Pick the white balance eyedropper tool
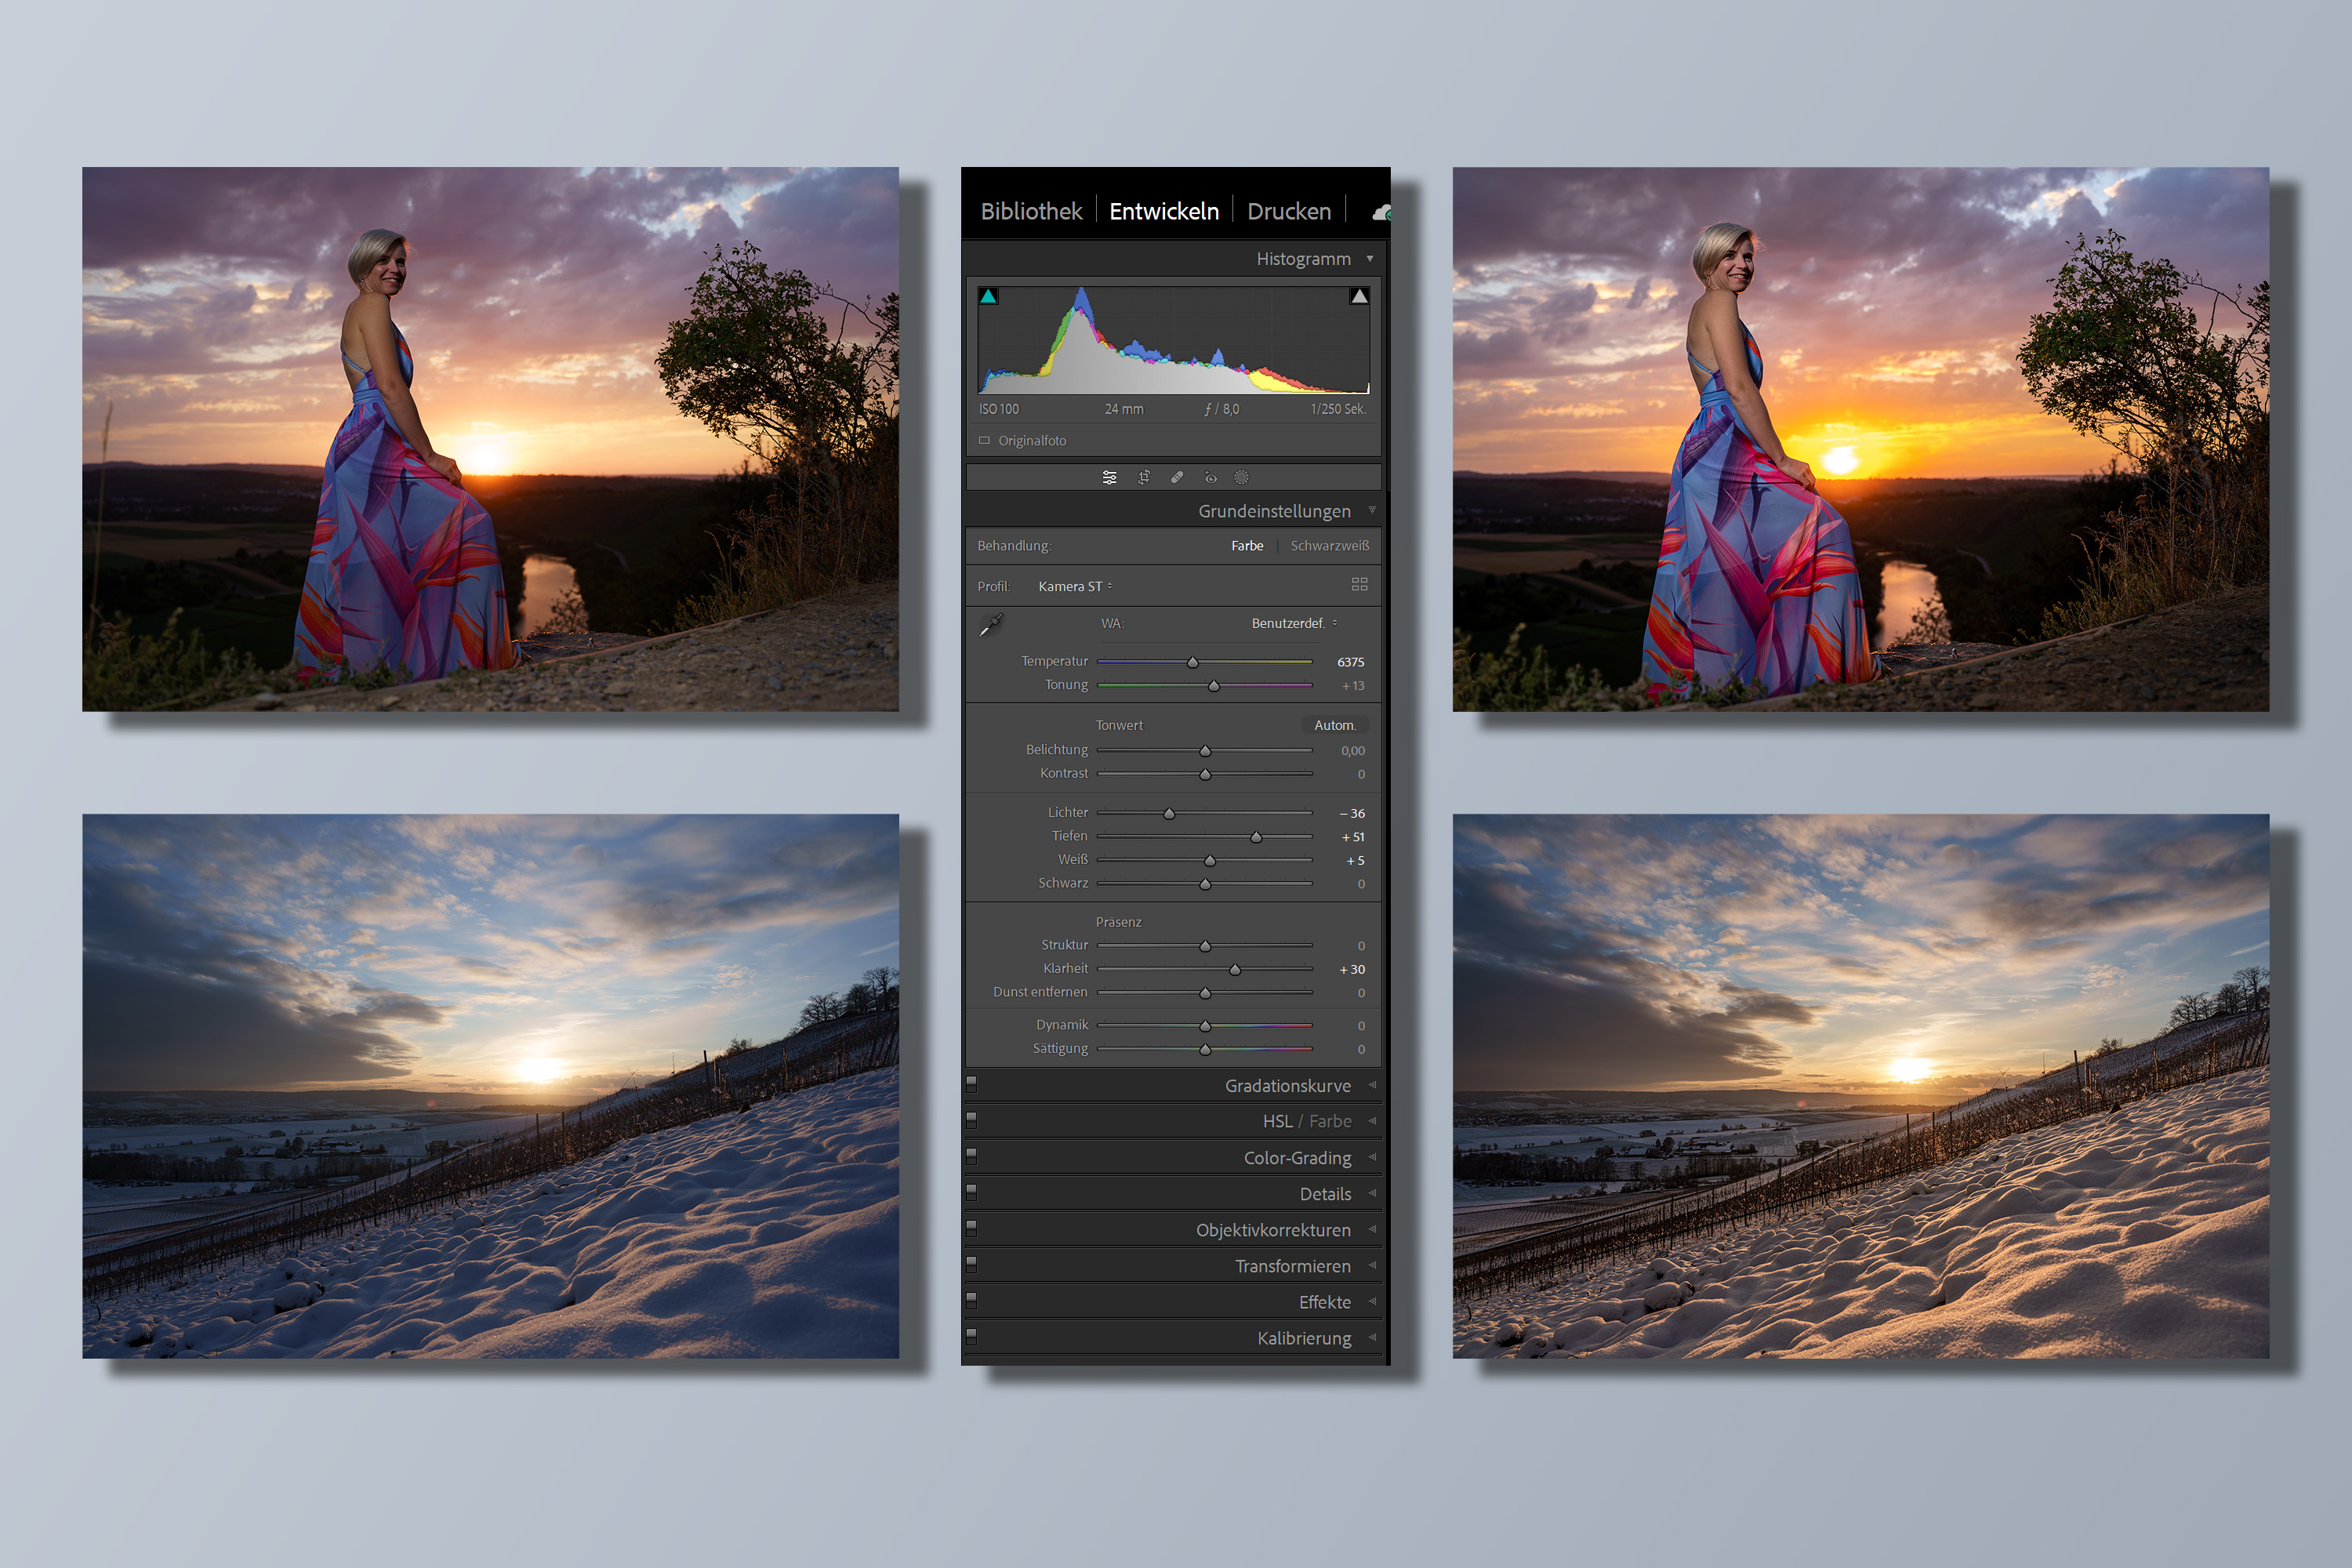This screenshot has width=2352, height=1568. [x=990, y=626]
